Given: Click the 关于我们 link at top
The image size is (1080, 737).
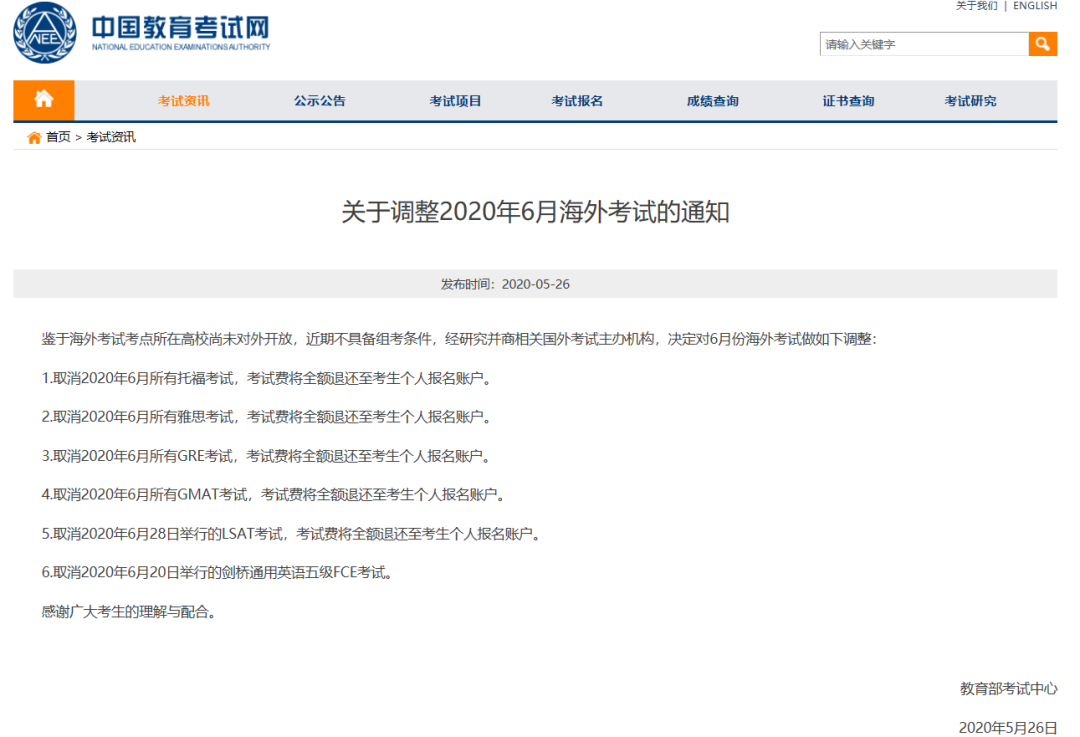Looking at the screenshot, I should pyautogui.click(x=976, y=6).
